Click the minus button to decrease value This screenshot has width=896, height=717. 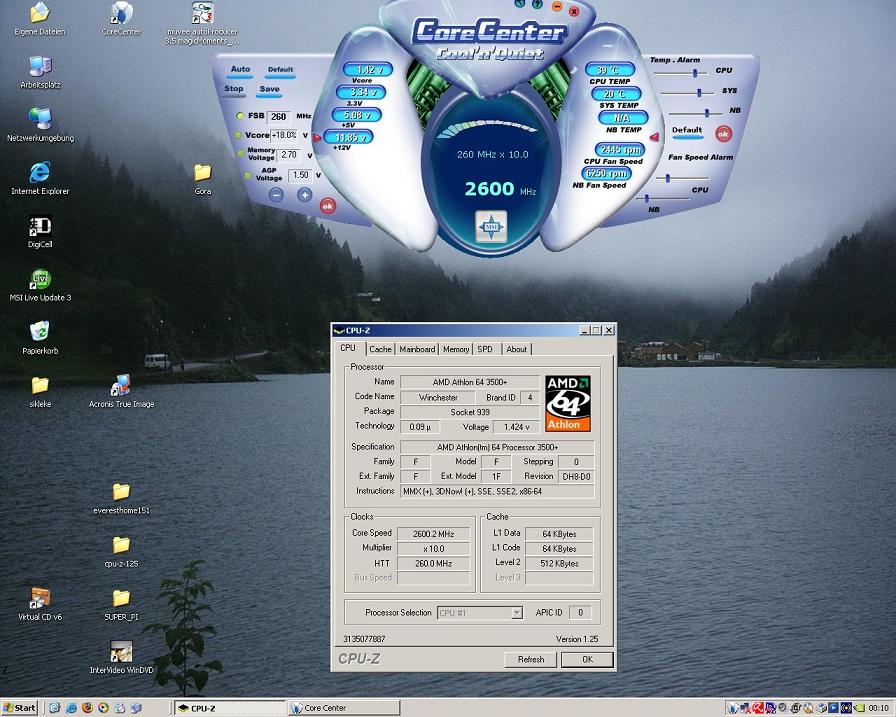[x=276, y=195]
